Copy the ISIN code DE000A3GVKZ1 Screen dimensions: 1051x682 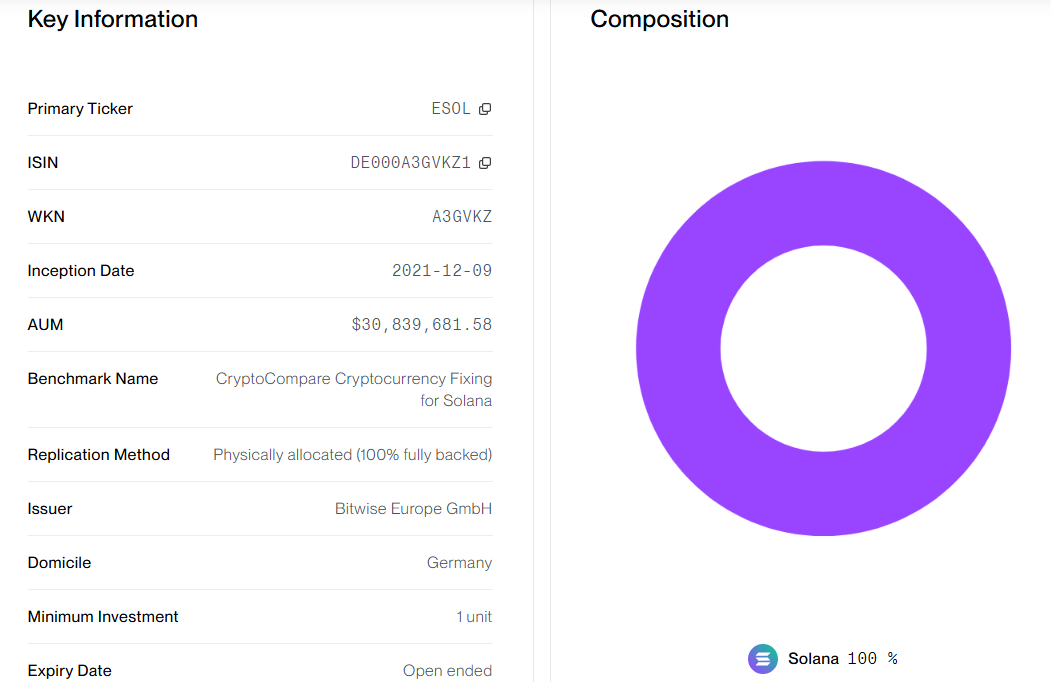(485, 163)
